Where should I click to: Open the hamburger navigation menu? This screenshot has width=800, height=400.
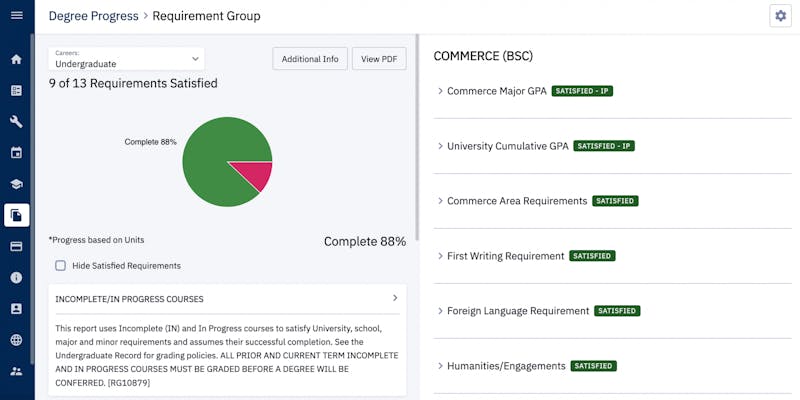pyautogui.click(x=16, y=16)
